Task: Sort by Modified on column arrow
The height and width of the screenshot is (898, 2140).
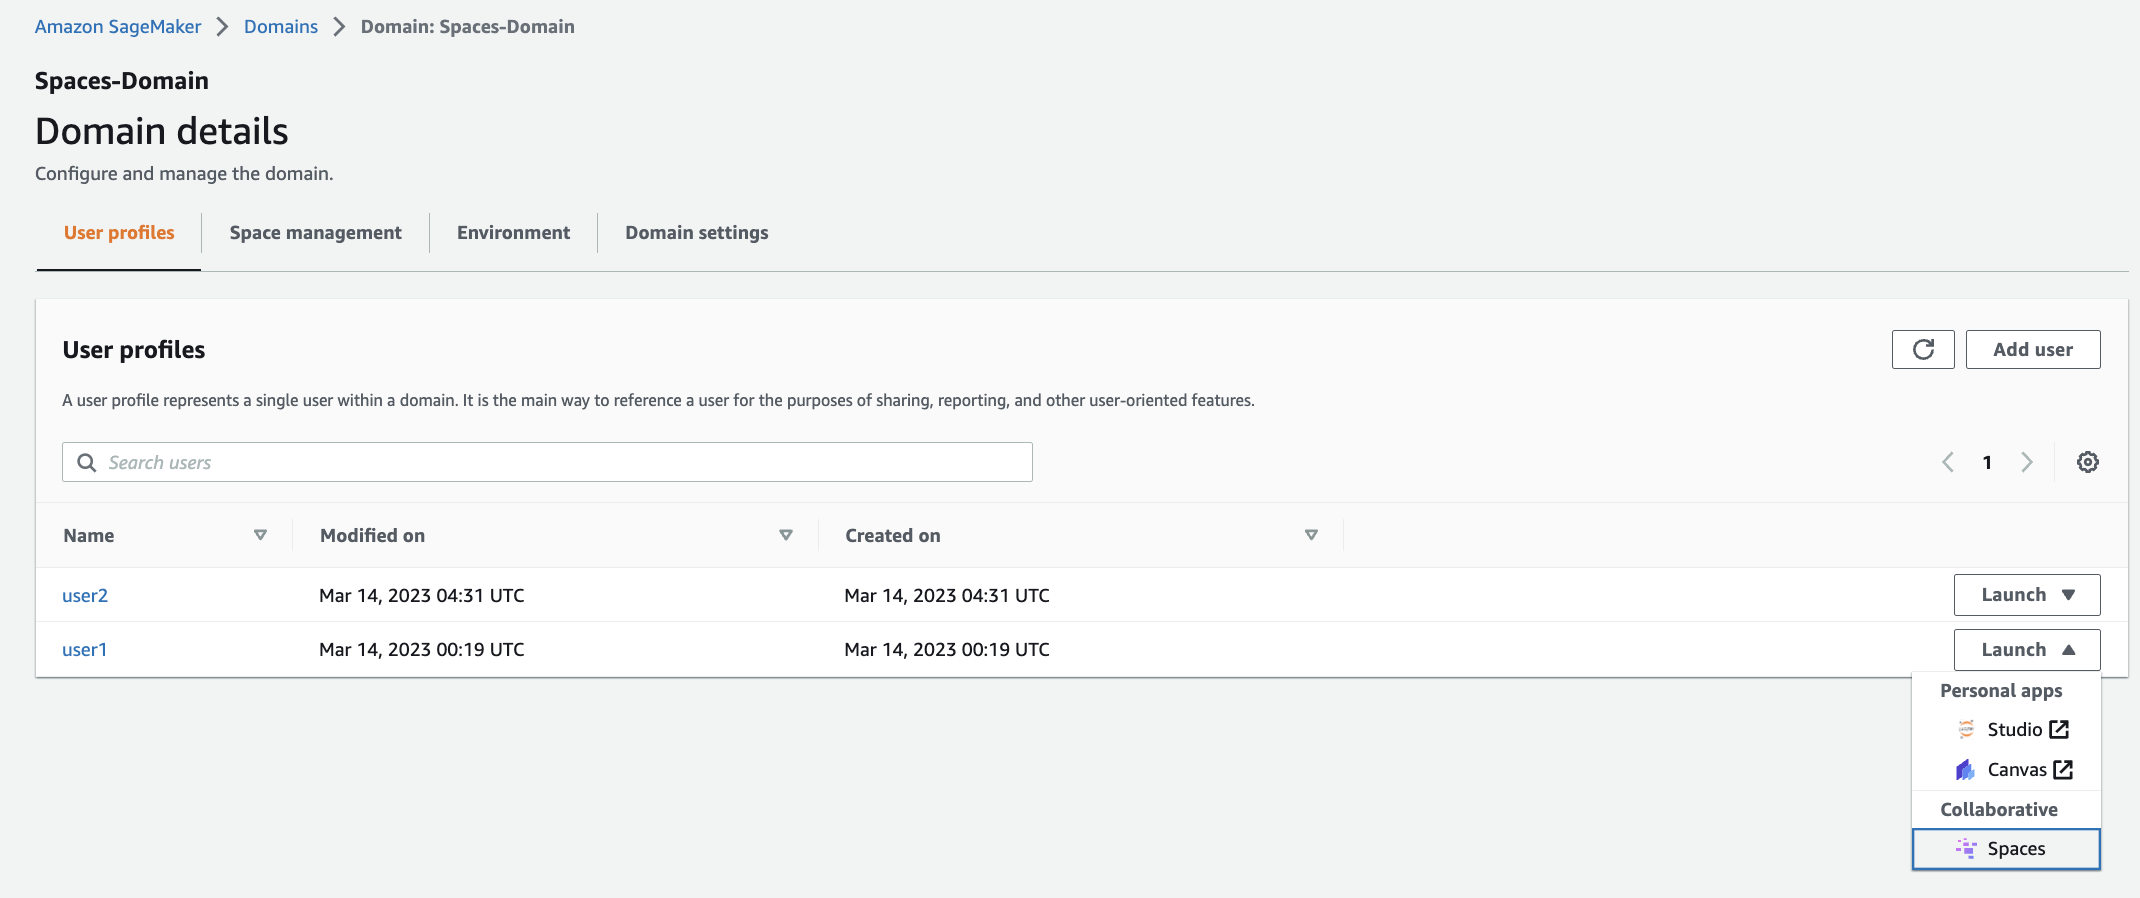Action: point(786,535)
